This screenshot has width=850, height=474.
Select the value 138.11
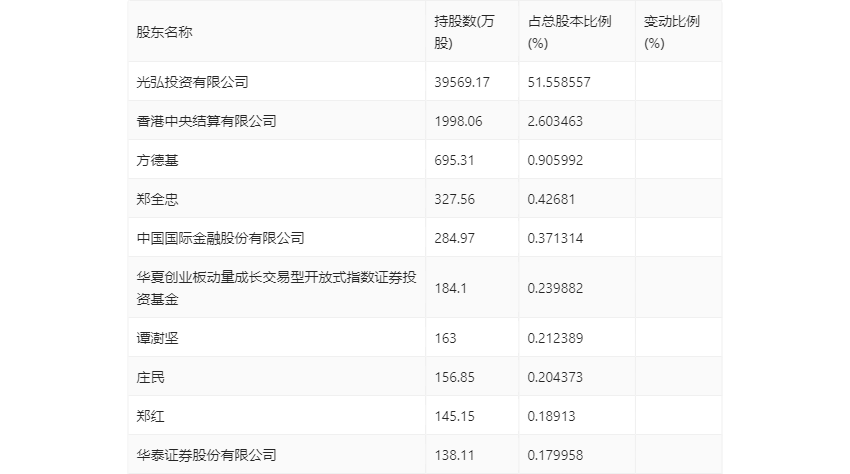point(454,455)
